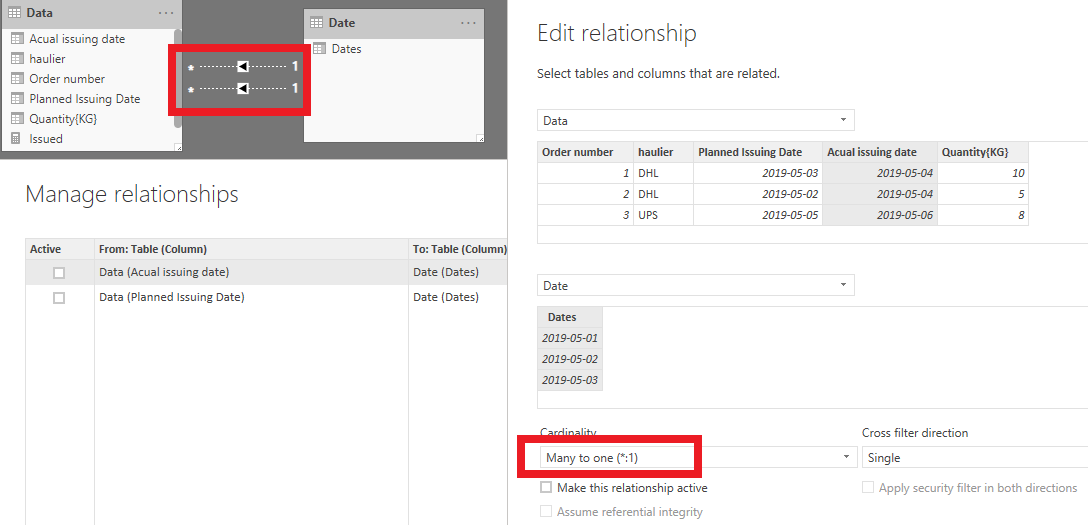1088x525 pixels.
Task: Select the Dates field icon in Date table
Action: [319, 49]
